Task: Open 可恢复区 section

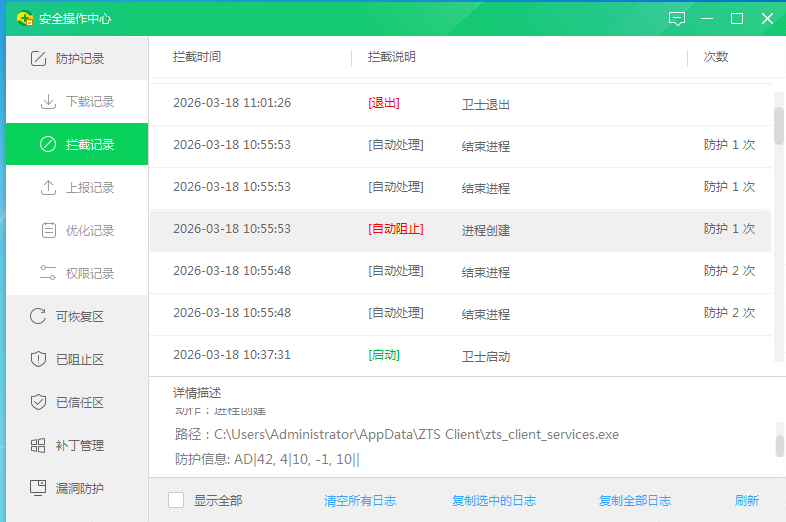Action: [x=77, y=316]
